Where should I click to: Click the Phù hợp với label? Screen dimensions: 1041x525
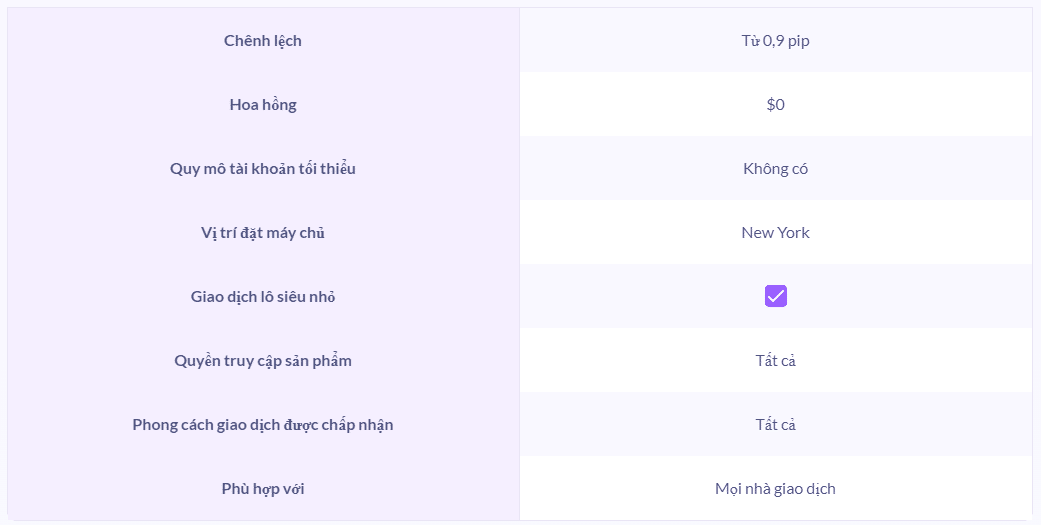[x=263, y=489]
